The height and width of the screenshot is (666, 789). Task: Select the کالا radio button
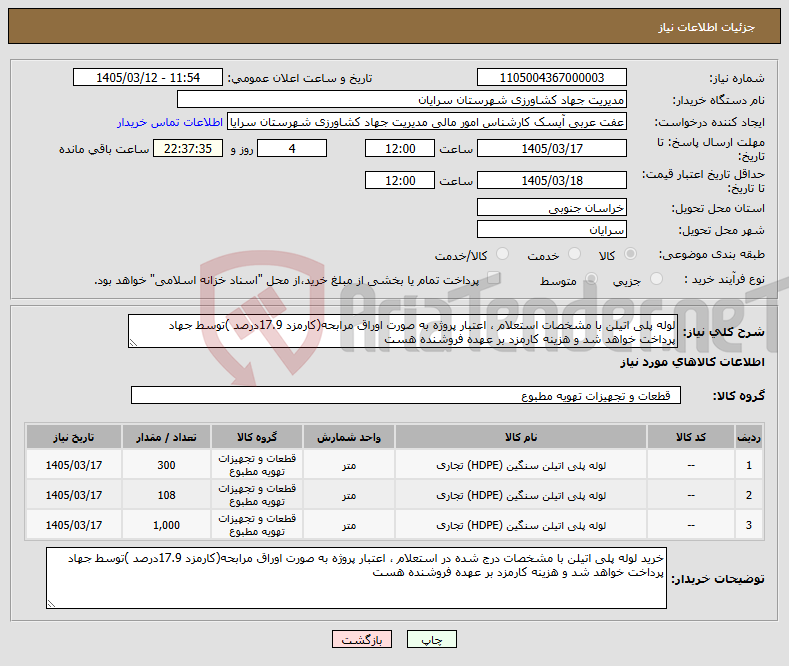[630, 255]
